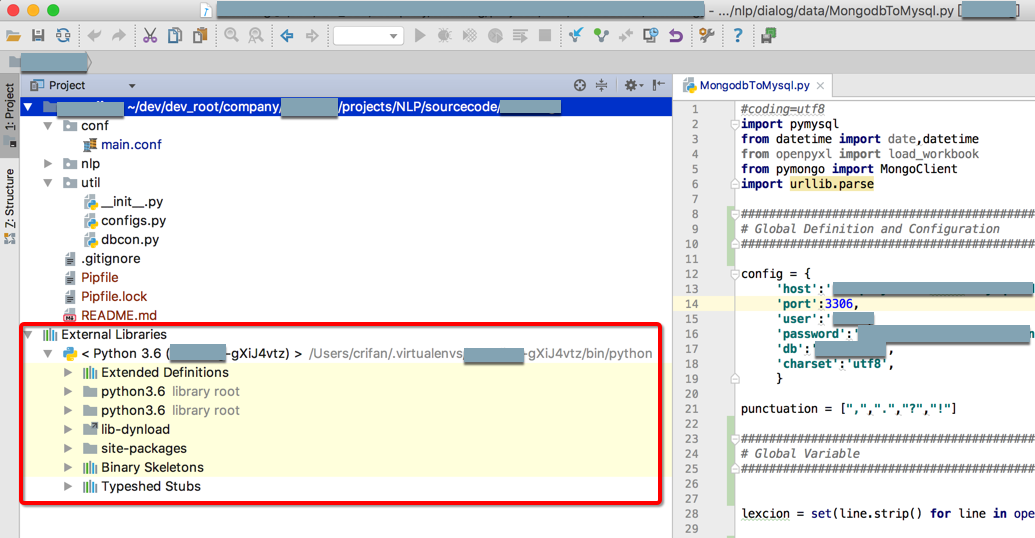Collapse the External Libraries node

click(28, 335)
